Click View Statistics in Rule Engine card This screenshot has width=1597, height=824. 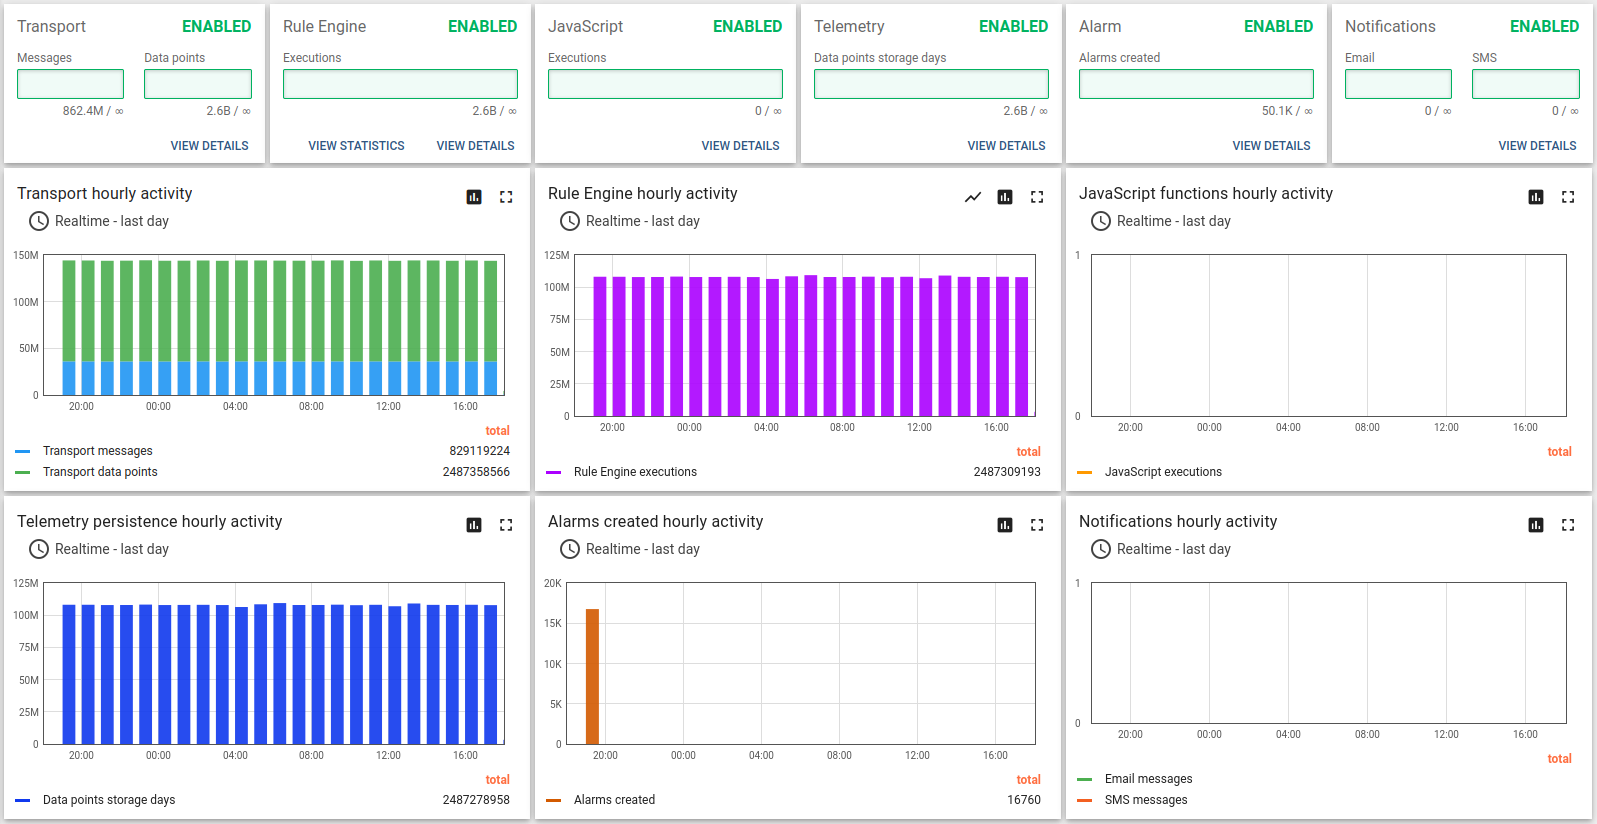(356, 146)
